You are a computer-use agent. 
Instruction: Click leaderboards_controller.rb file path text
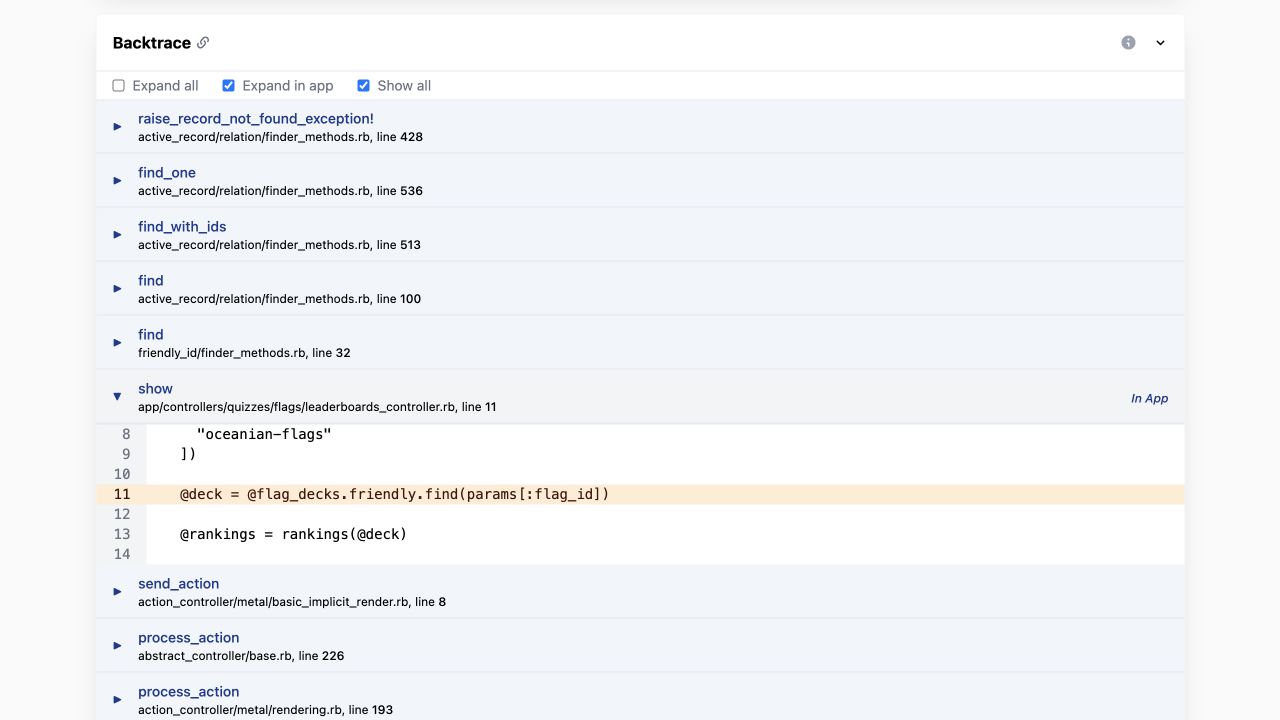(x=317, y=407)
